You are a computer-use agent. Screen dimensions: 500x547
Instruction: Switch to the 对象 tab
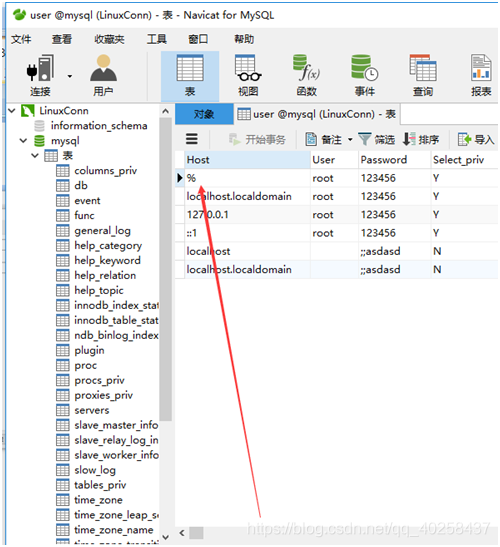pos(204,114)
